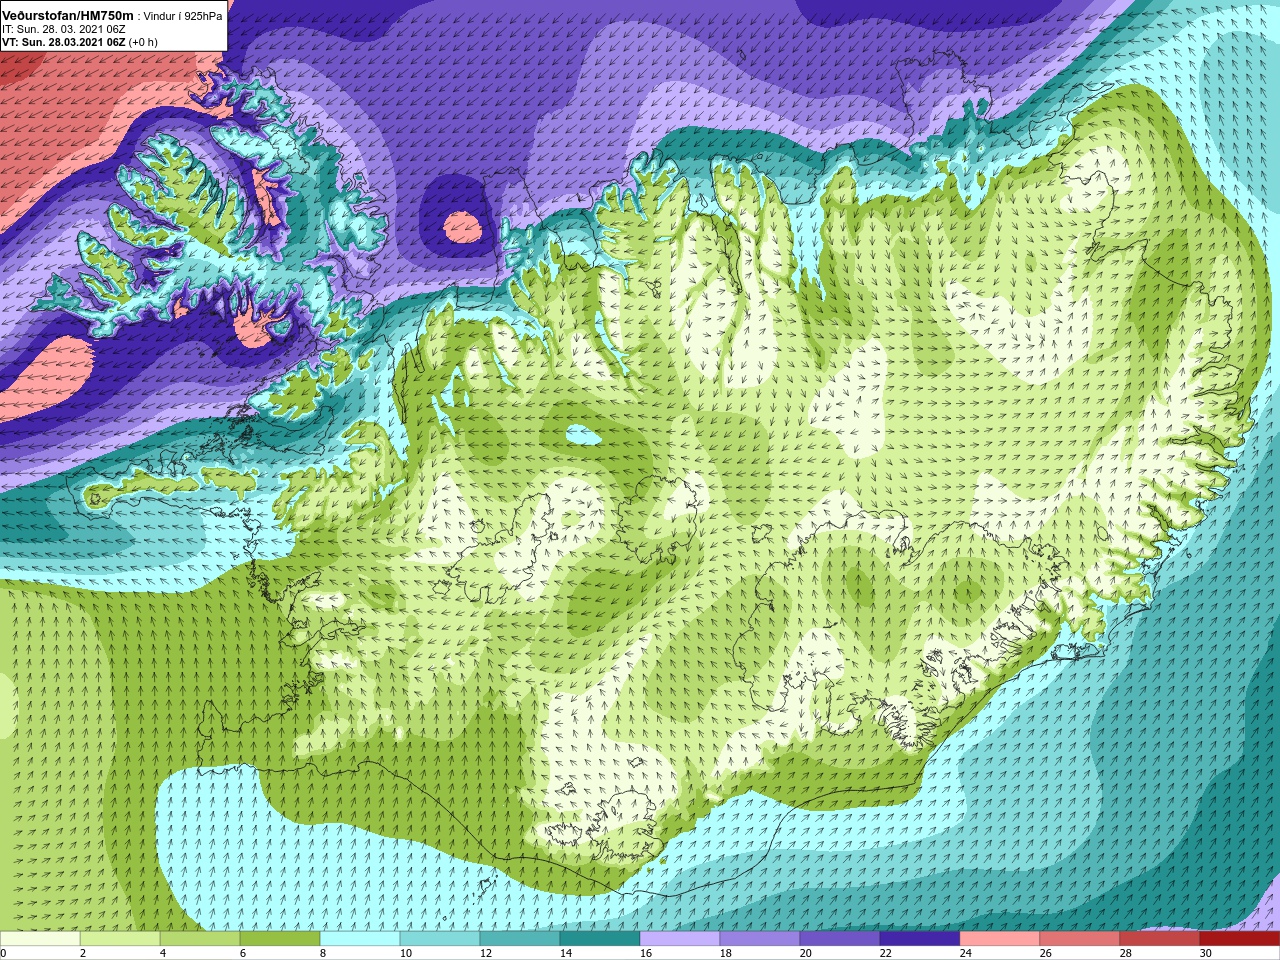Click the pale cream 0–2 legend swatch

coord(40,939)
